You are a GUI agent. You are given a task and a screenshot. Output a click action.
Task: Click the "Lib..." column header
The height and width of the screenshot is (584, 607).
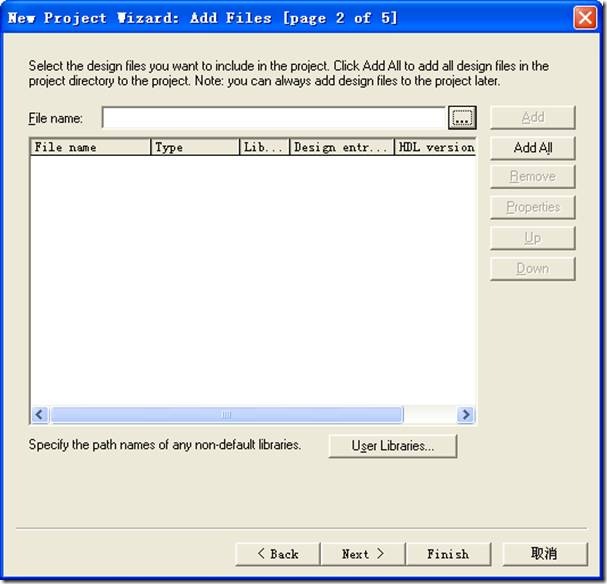(x=265, y=147)
